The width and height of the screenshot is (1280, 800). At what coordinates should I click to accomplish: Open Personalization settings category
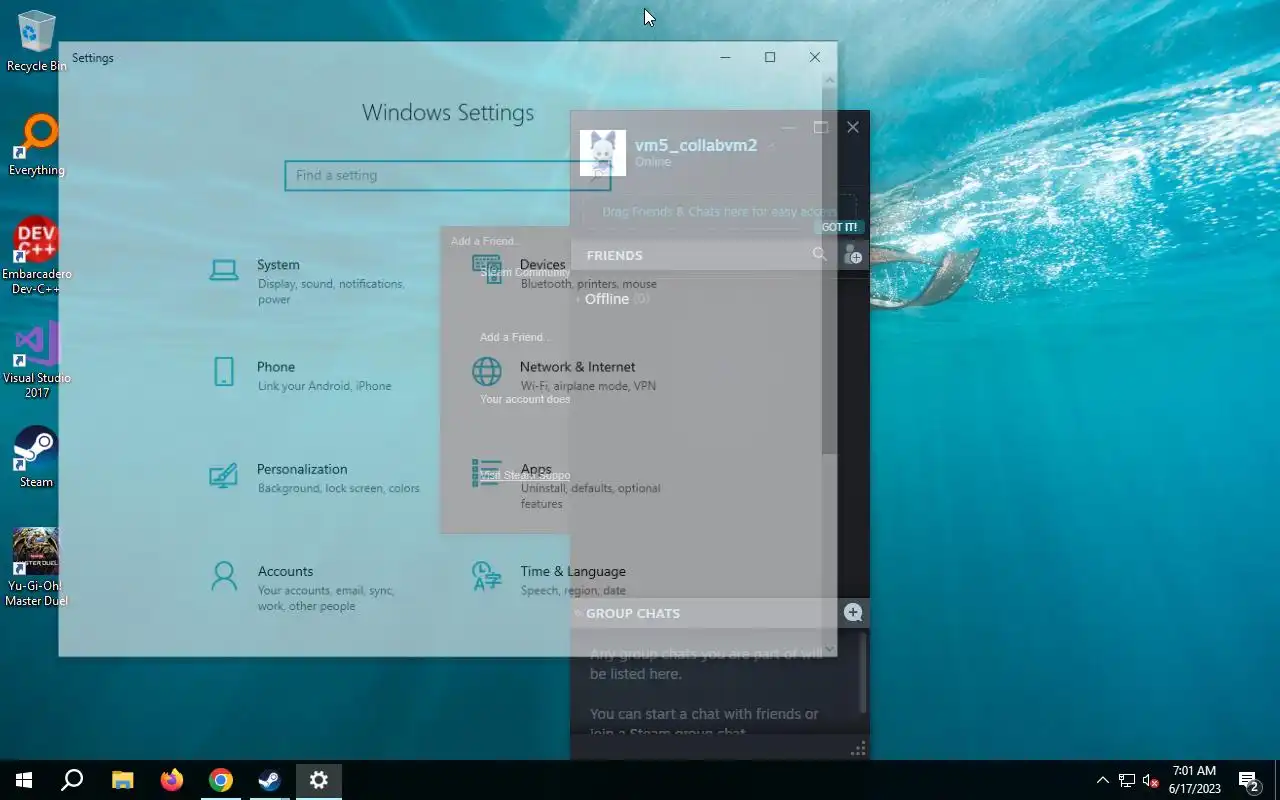314,478
